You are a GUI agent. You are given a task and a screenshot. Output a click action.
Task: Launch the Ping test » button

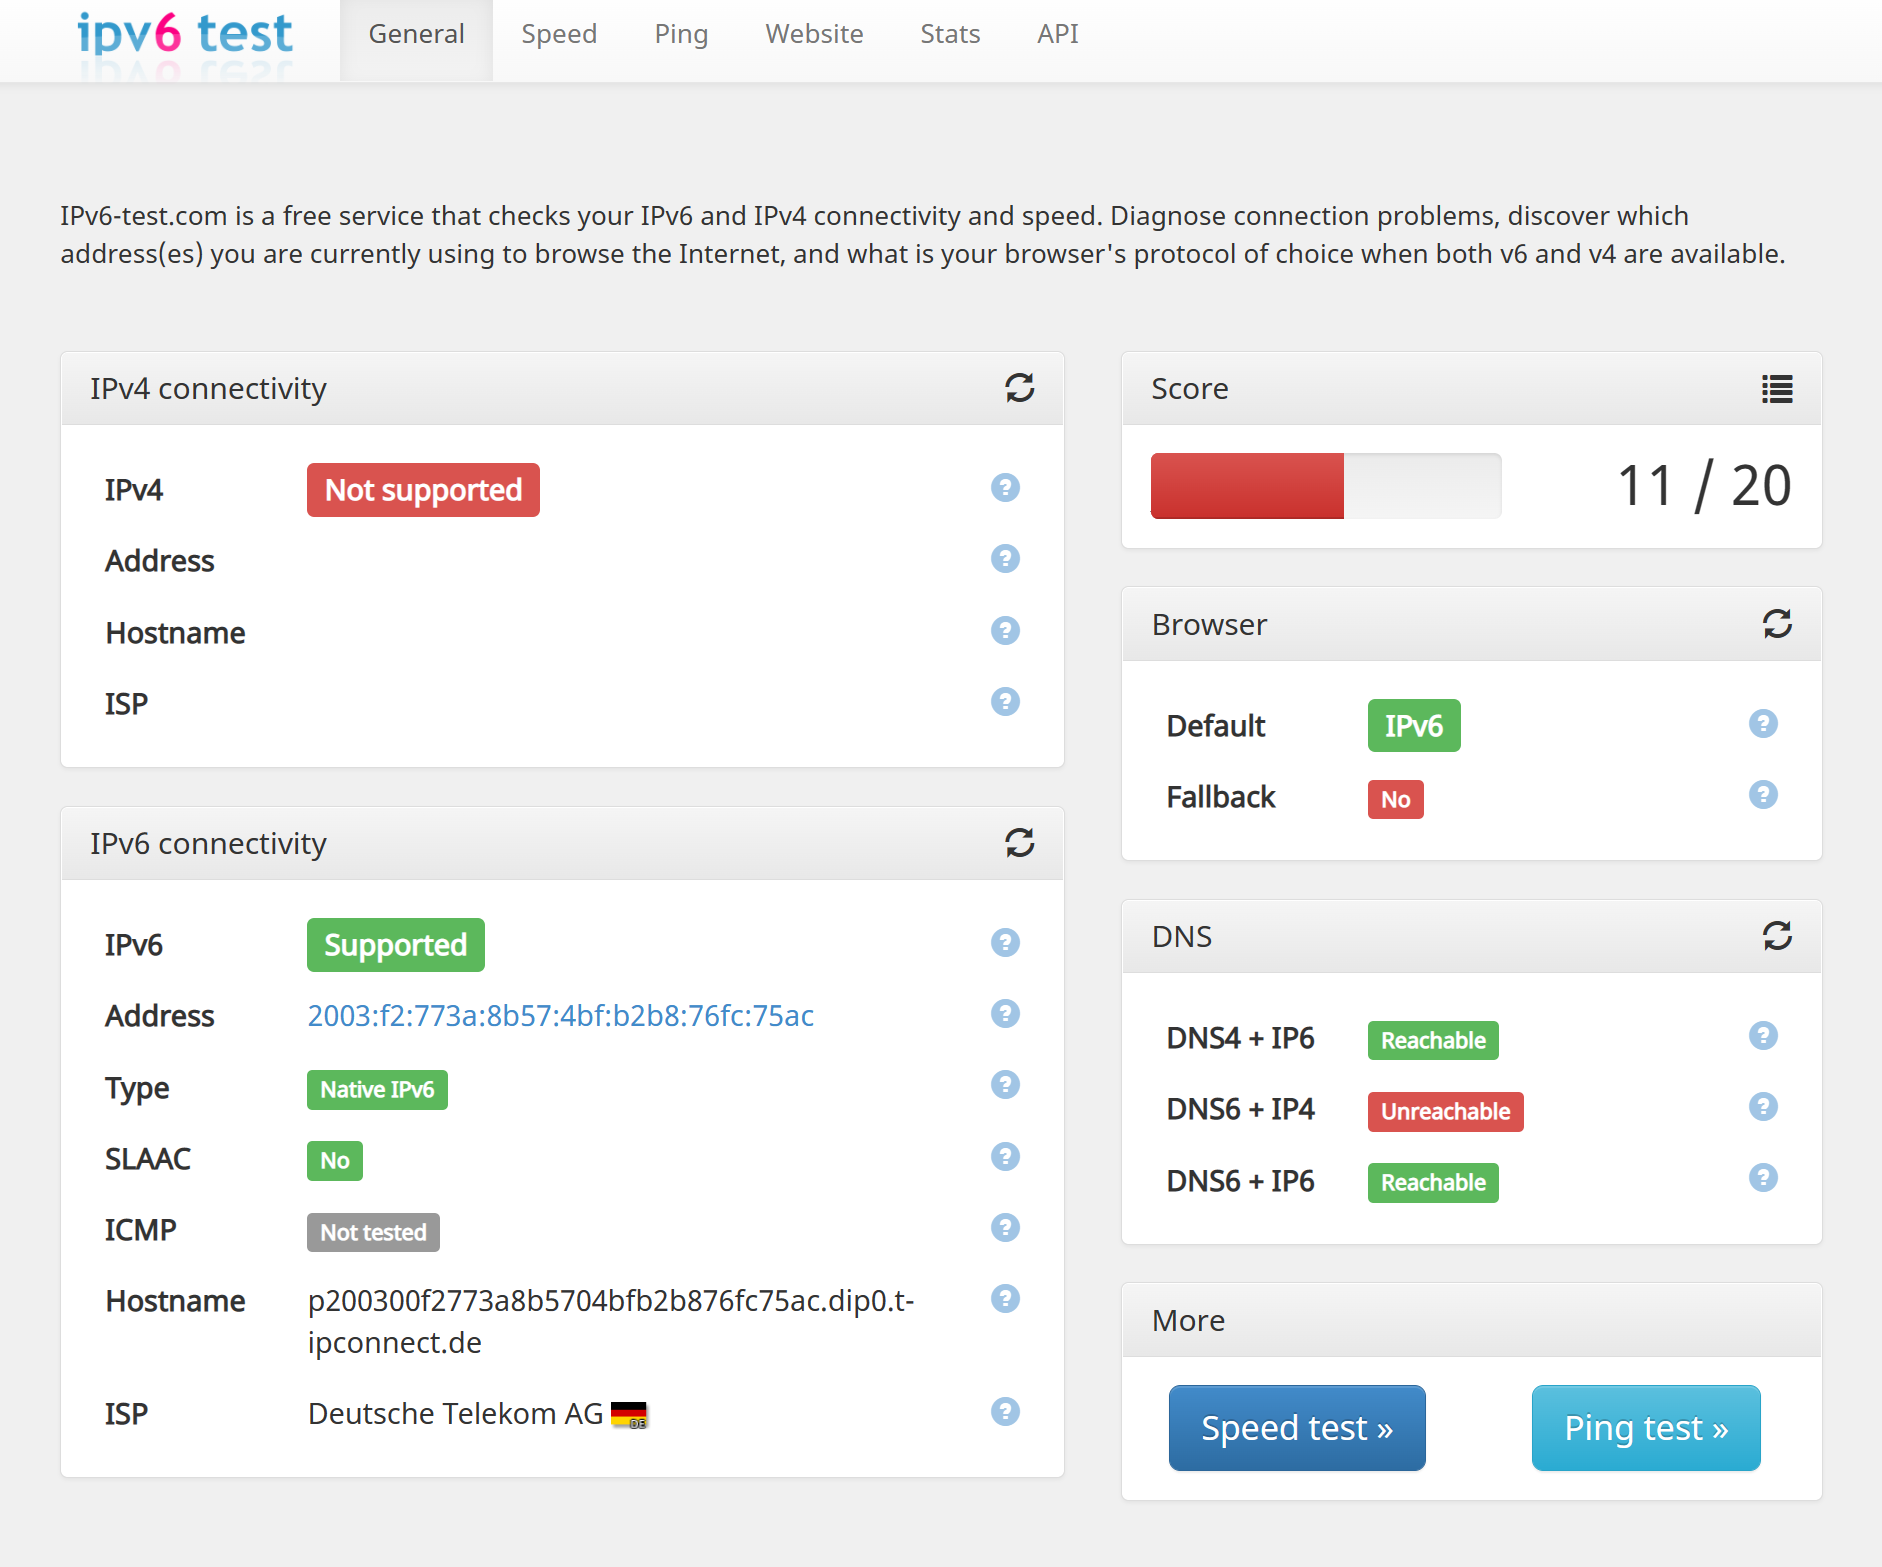[x=1646, y=1428]
